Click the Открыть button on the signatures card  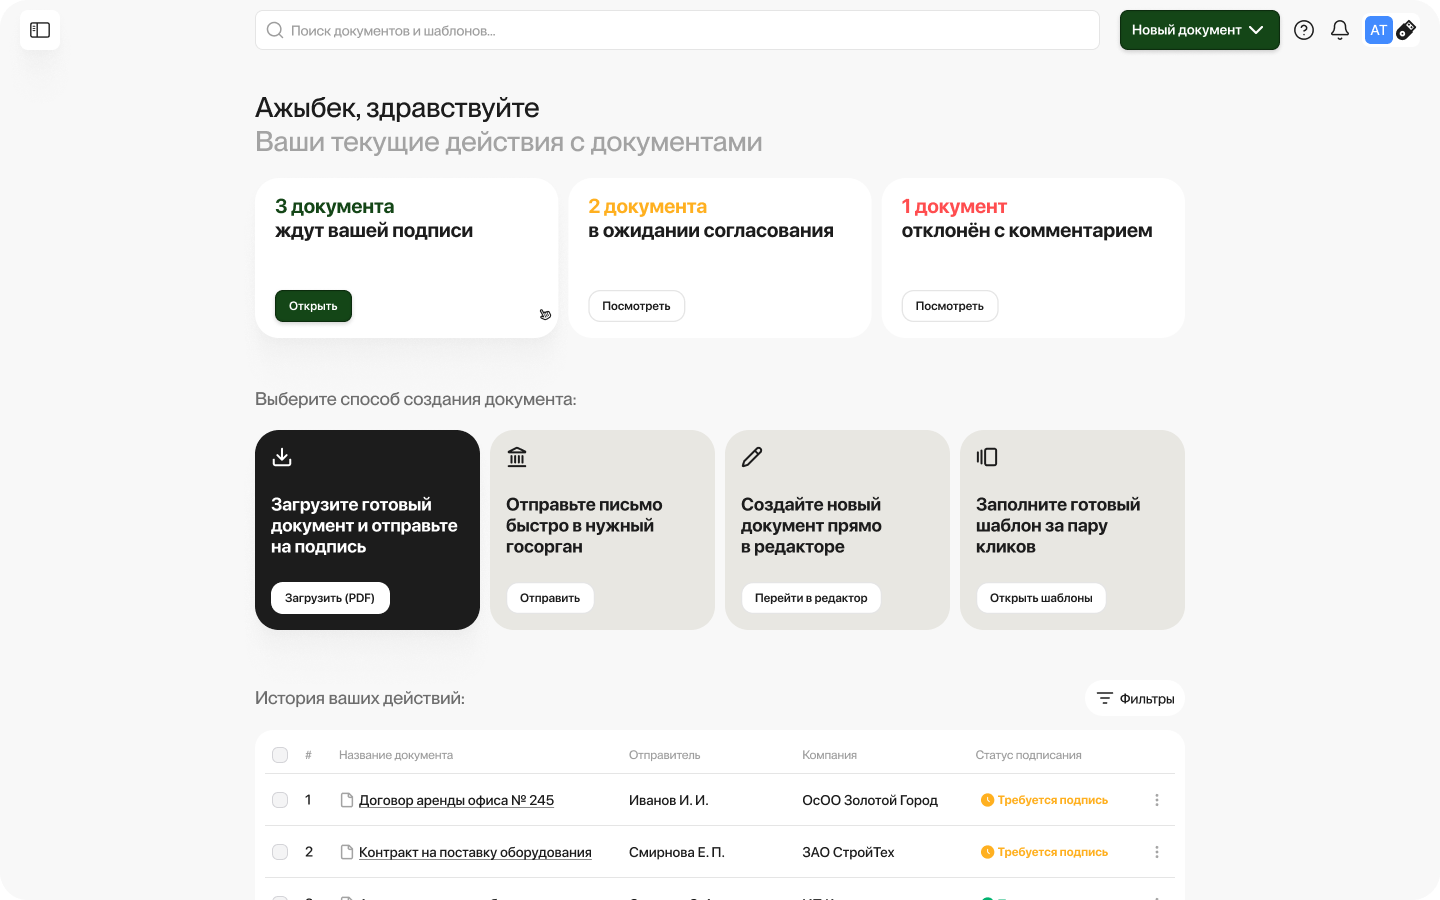(x=313, y=306)
